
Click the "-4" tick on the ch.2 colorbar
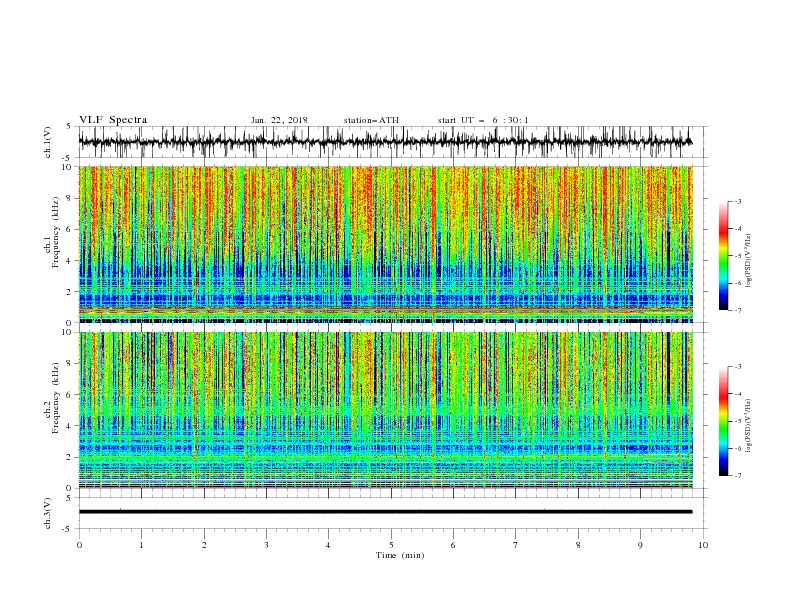(737, 394)
